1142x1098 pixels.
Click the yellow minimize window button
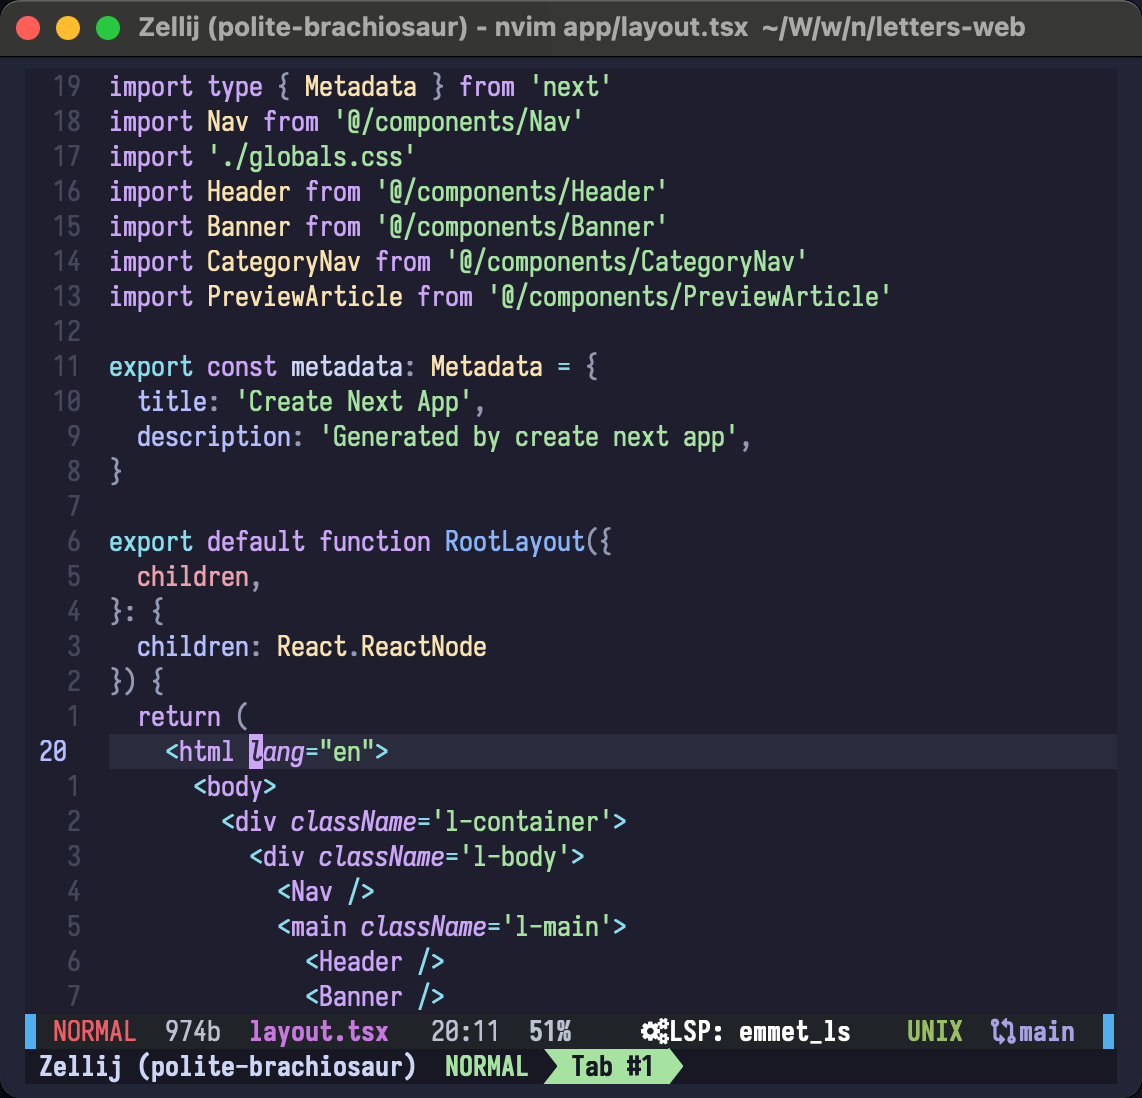68,28
